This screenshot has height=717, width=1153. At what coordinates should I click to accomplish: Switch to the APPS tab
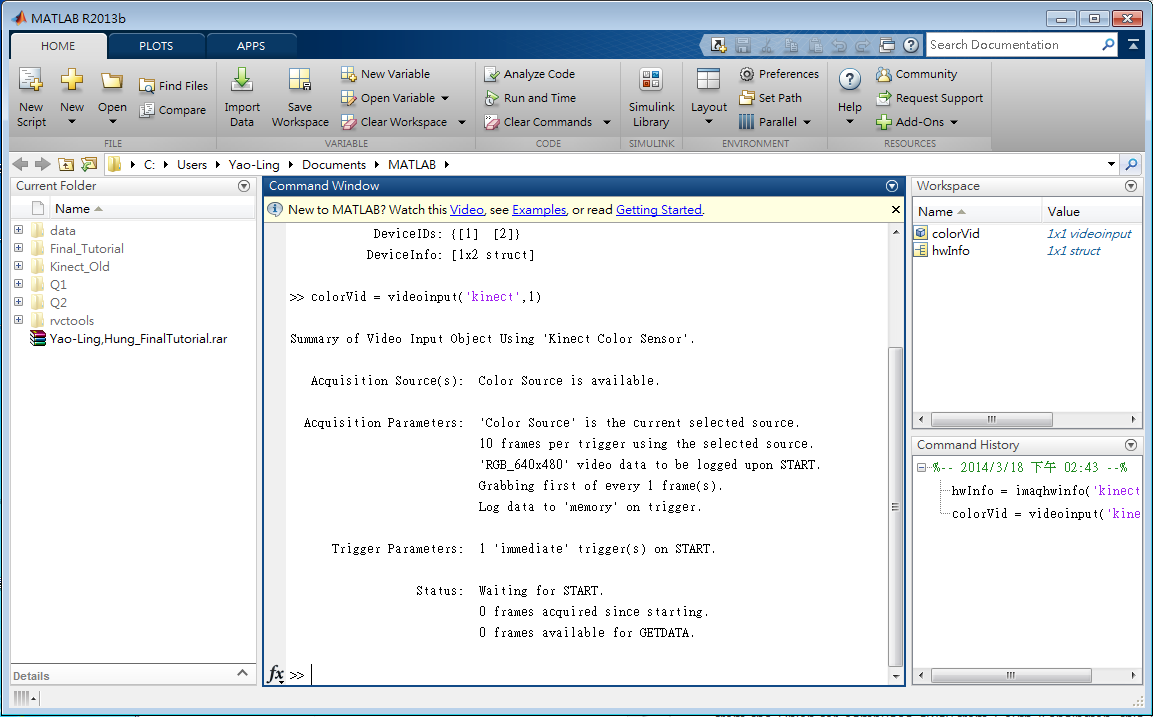pos(251,45)
